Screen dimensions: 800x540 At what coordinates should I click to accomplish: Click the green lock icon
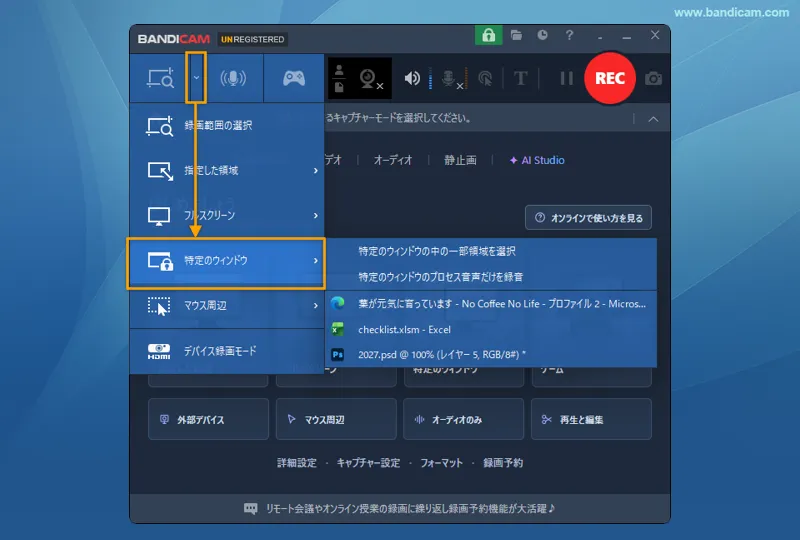pyautogui.click(x=488, y=35)
